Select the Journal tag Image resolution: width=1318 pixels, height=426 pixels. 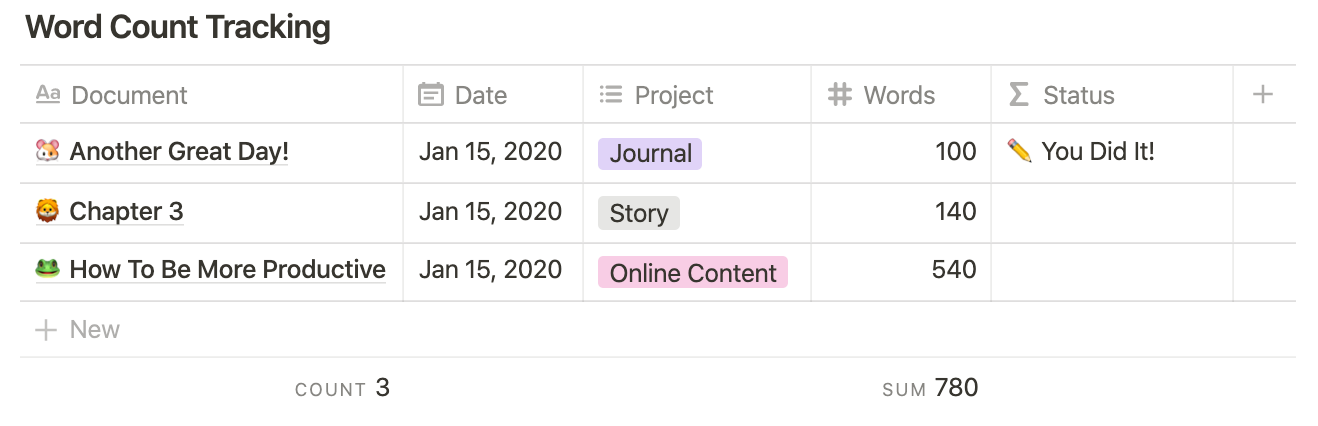(650, 153)
